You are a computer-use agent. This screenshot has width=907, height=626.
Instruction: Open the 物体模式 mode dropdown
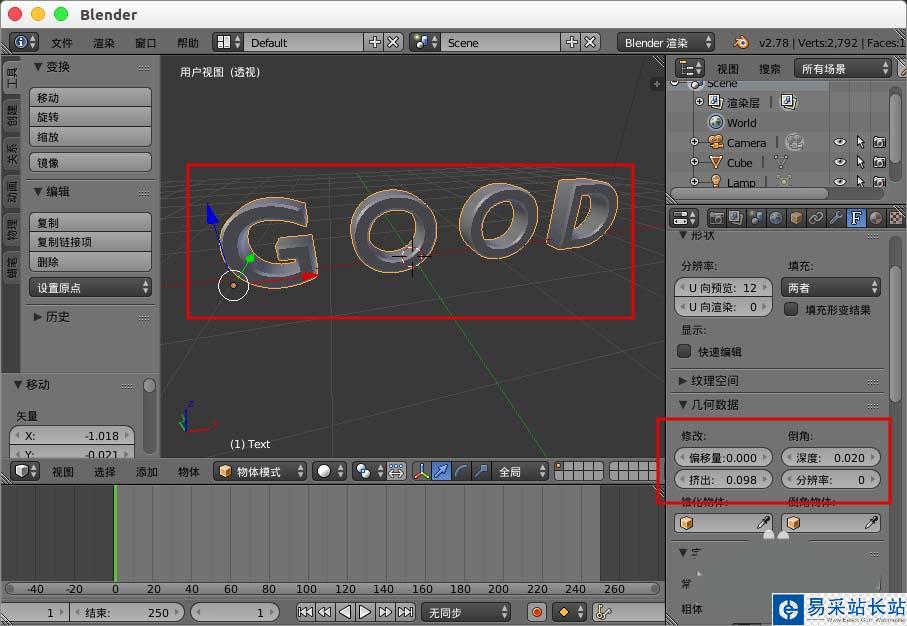(x=261, y=471)
